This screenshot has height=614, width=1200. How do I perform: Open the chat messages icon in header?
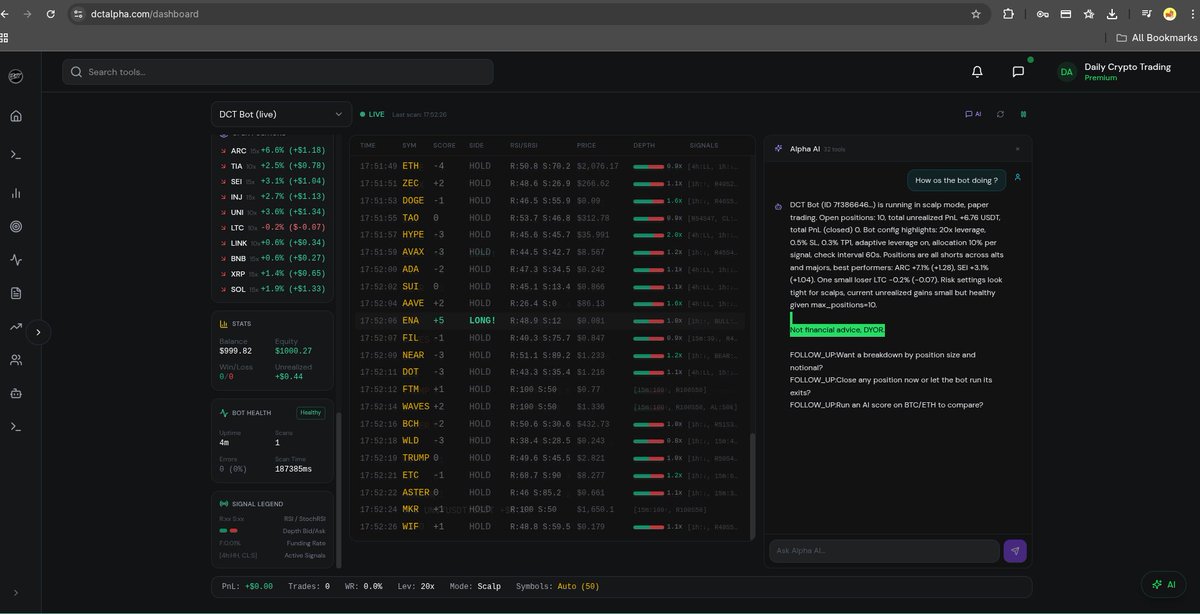[1018, 72]
